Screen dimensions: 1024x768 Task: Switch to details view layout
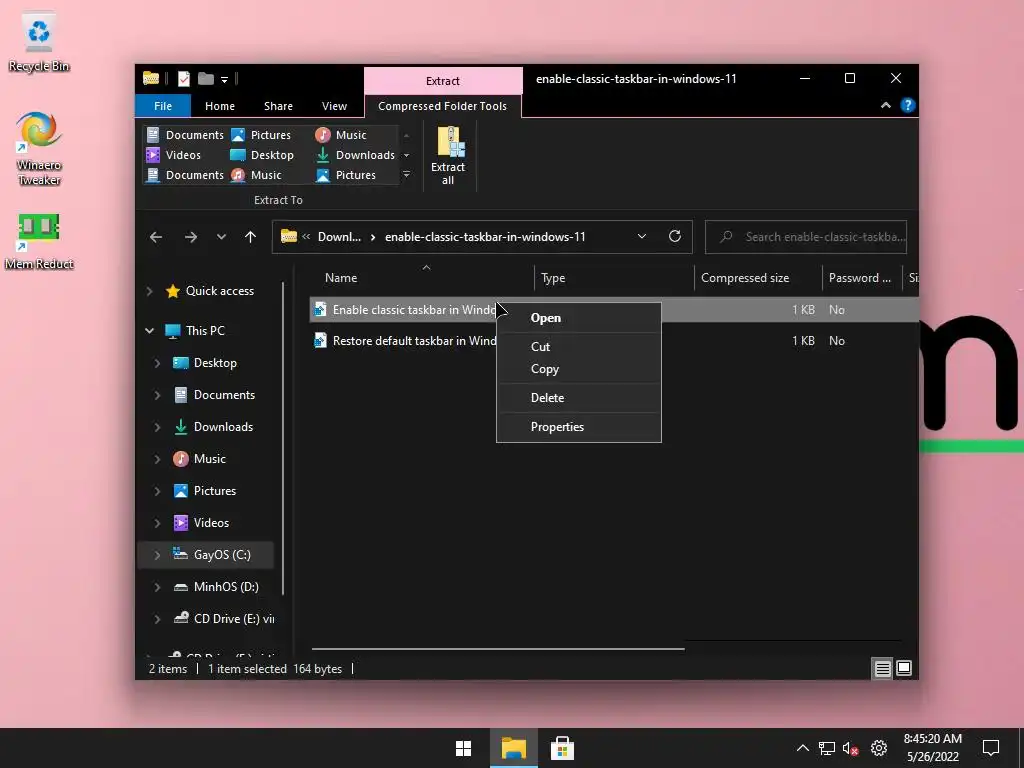tap(882, 668)
